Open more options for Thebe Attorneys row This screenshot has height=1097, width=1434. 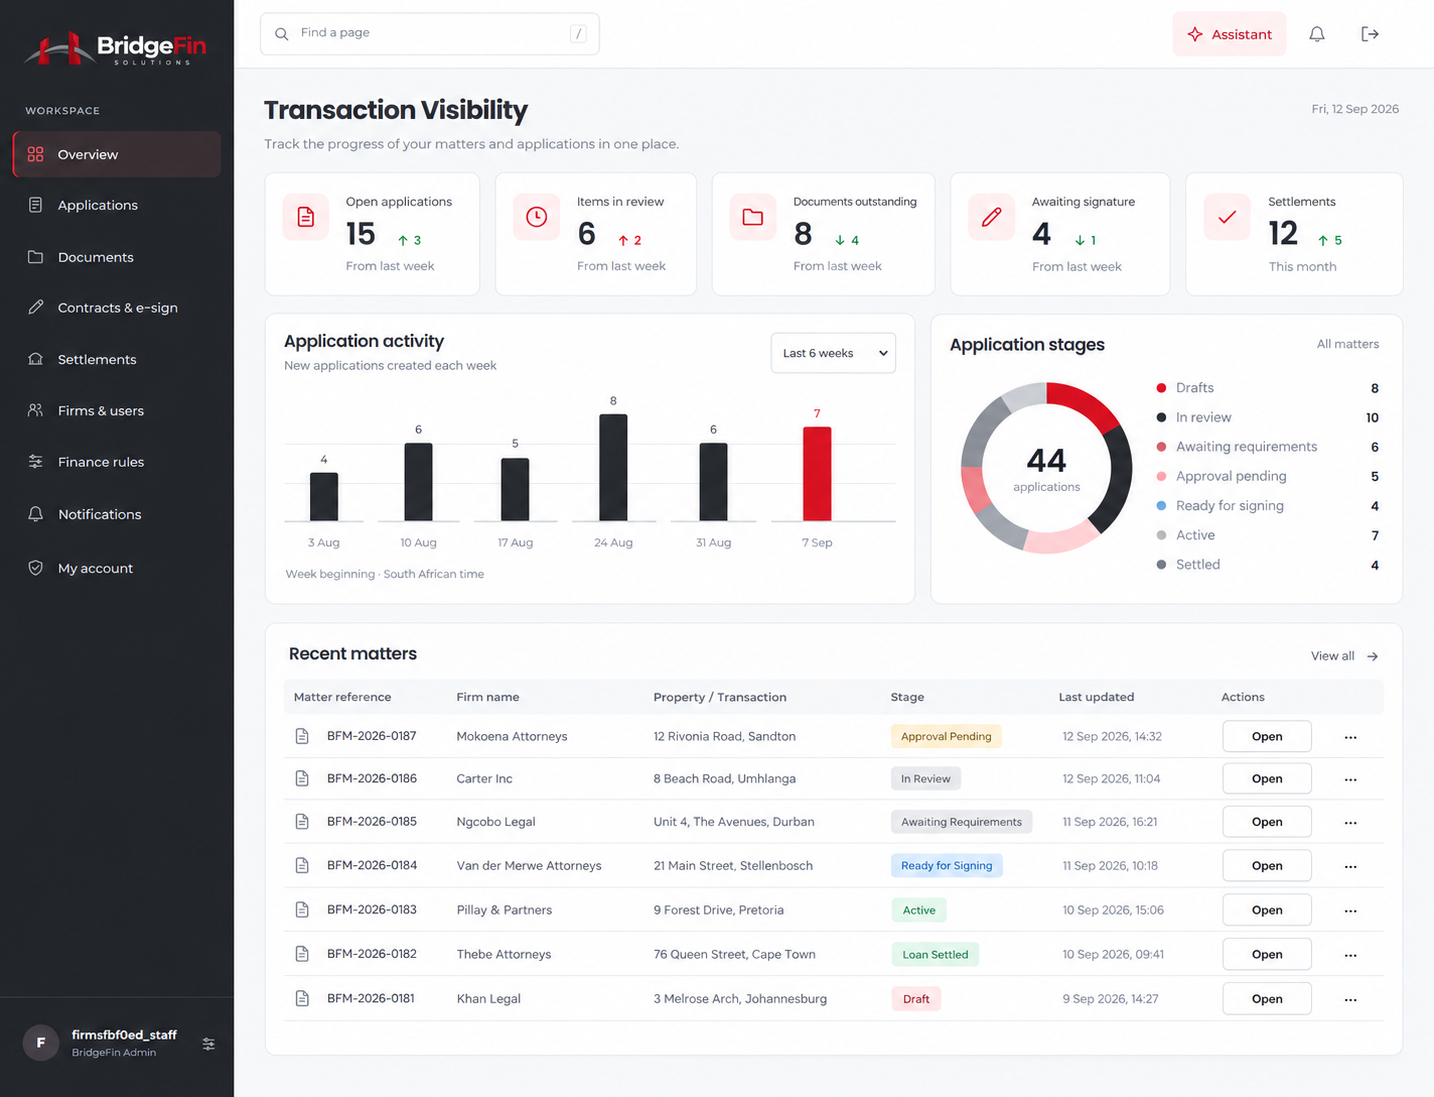click(1351, 955)
